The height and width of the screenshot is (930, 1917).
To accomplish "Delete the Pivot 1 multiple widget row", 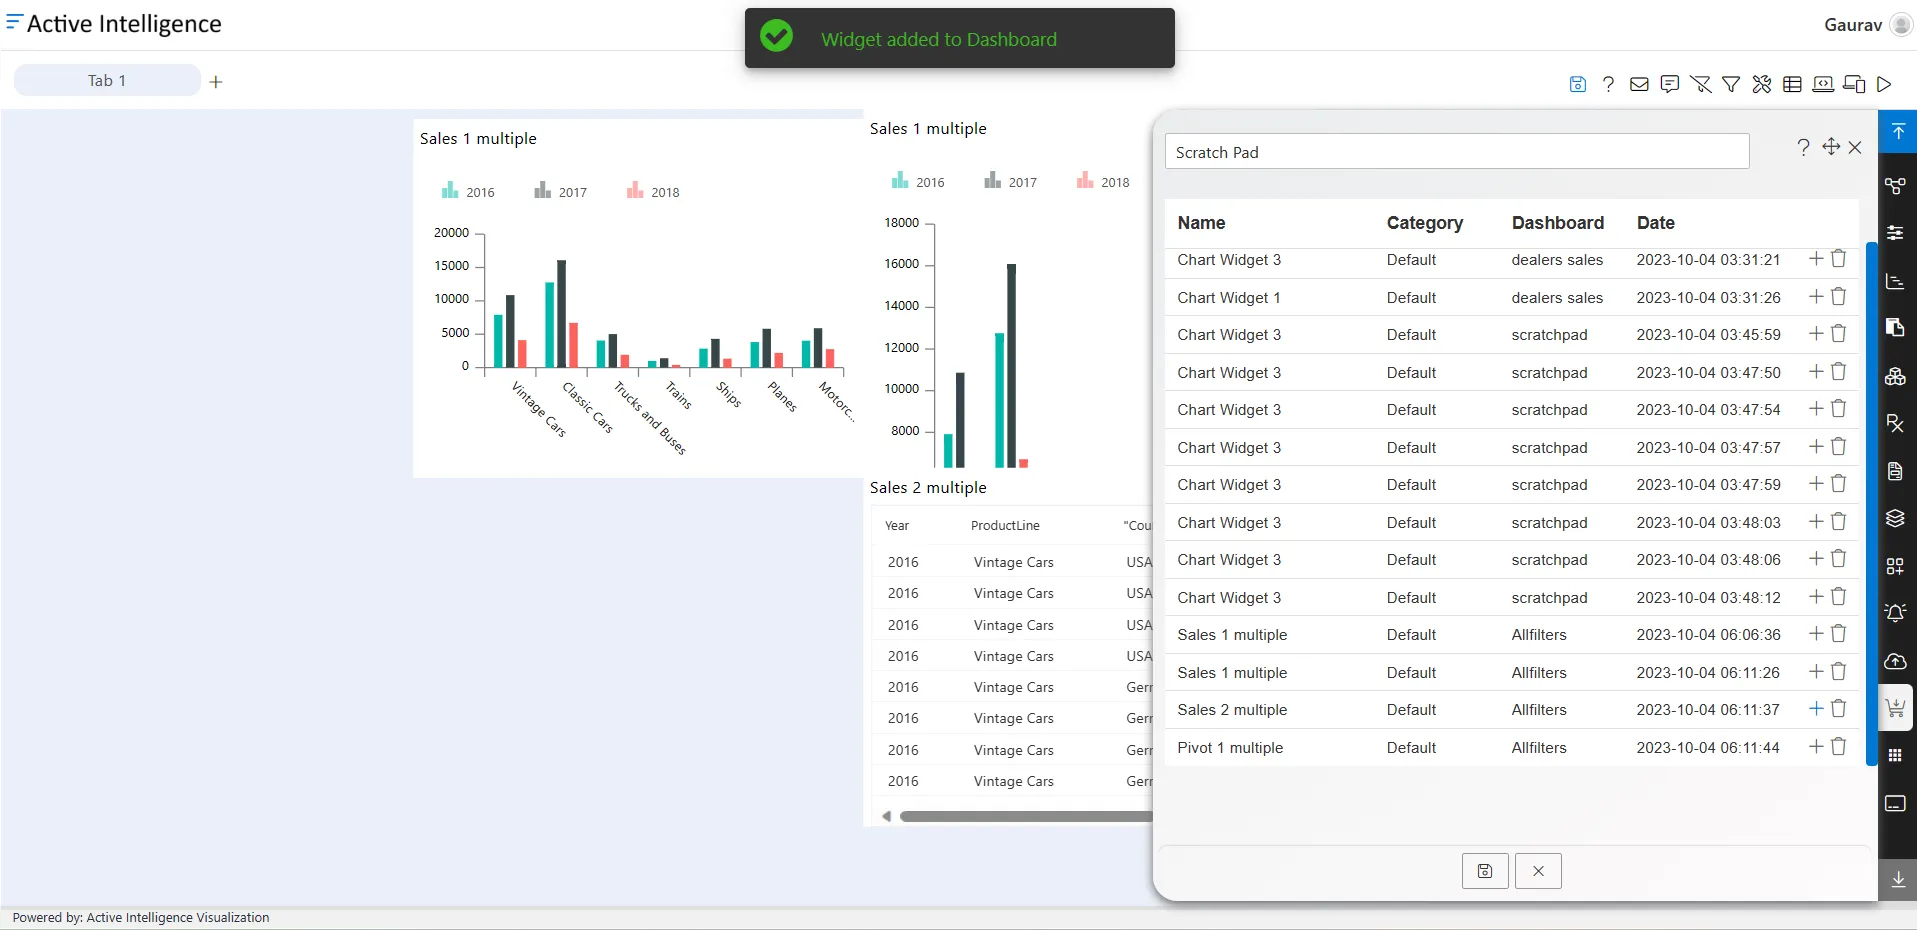I will (x=1838, y=747).
